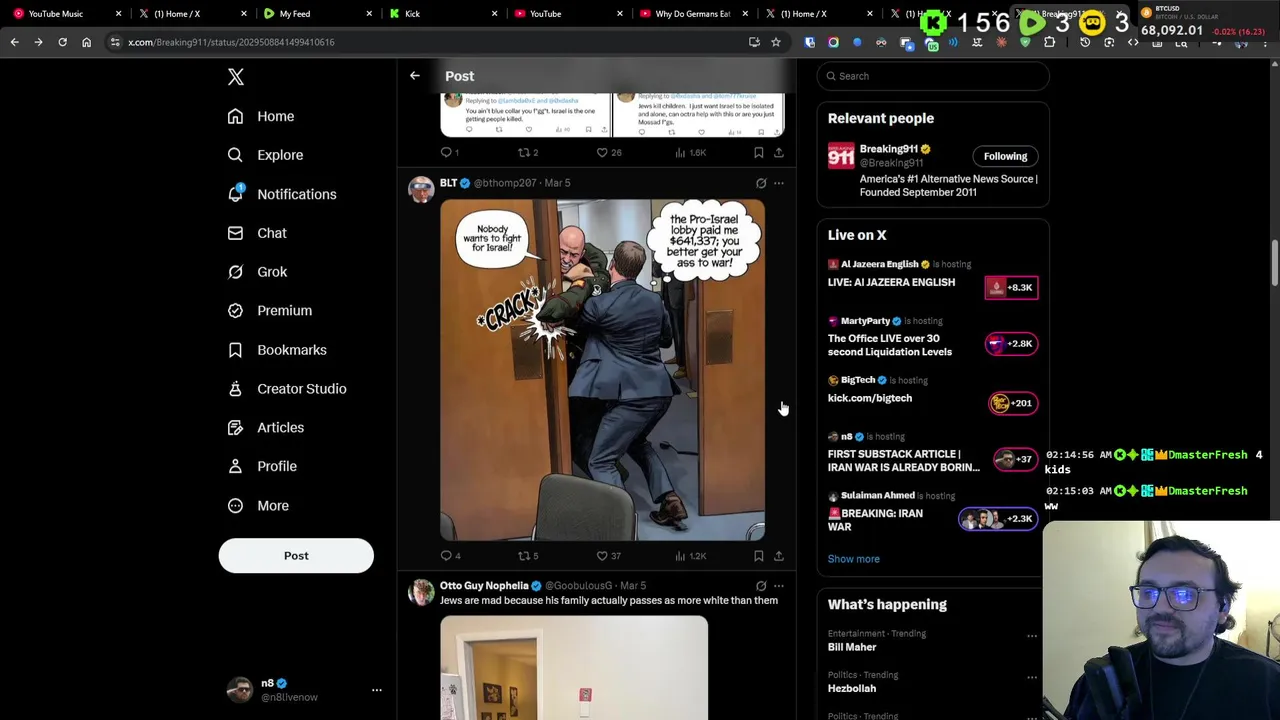The height and width of the screenshot is (720, 1280).
Task: Open Otto Guy Nophelia's profile name
Action: point(484,586)
